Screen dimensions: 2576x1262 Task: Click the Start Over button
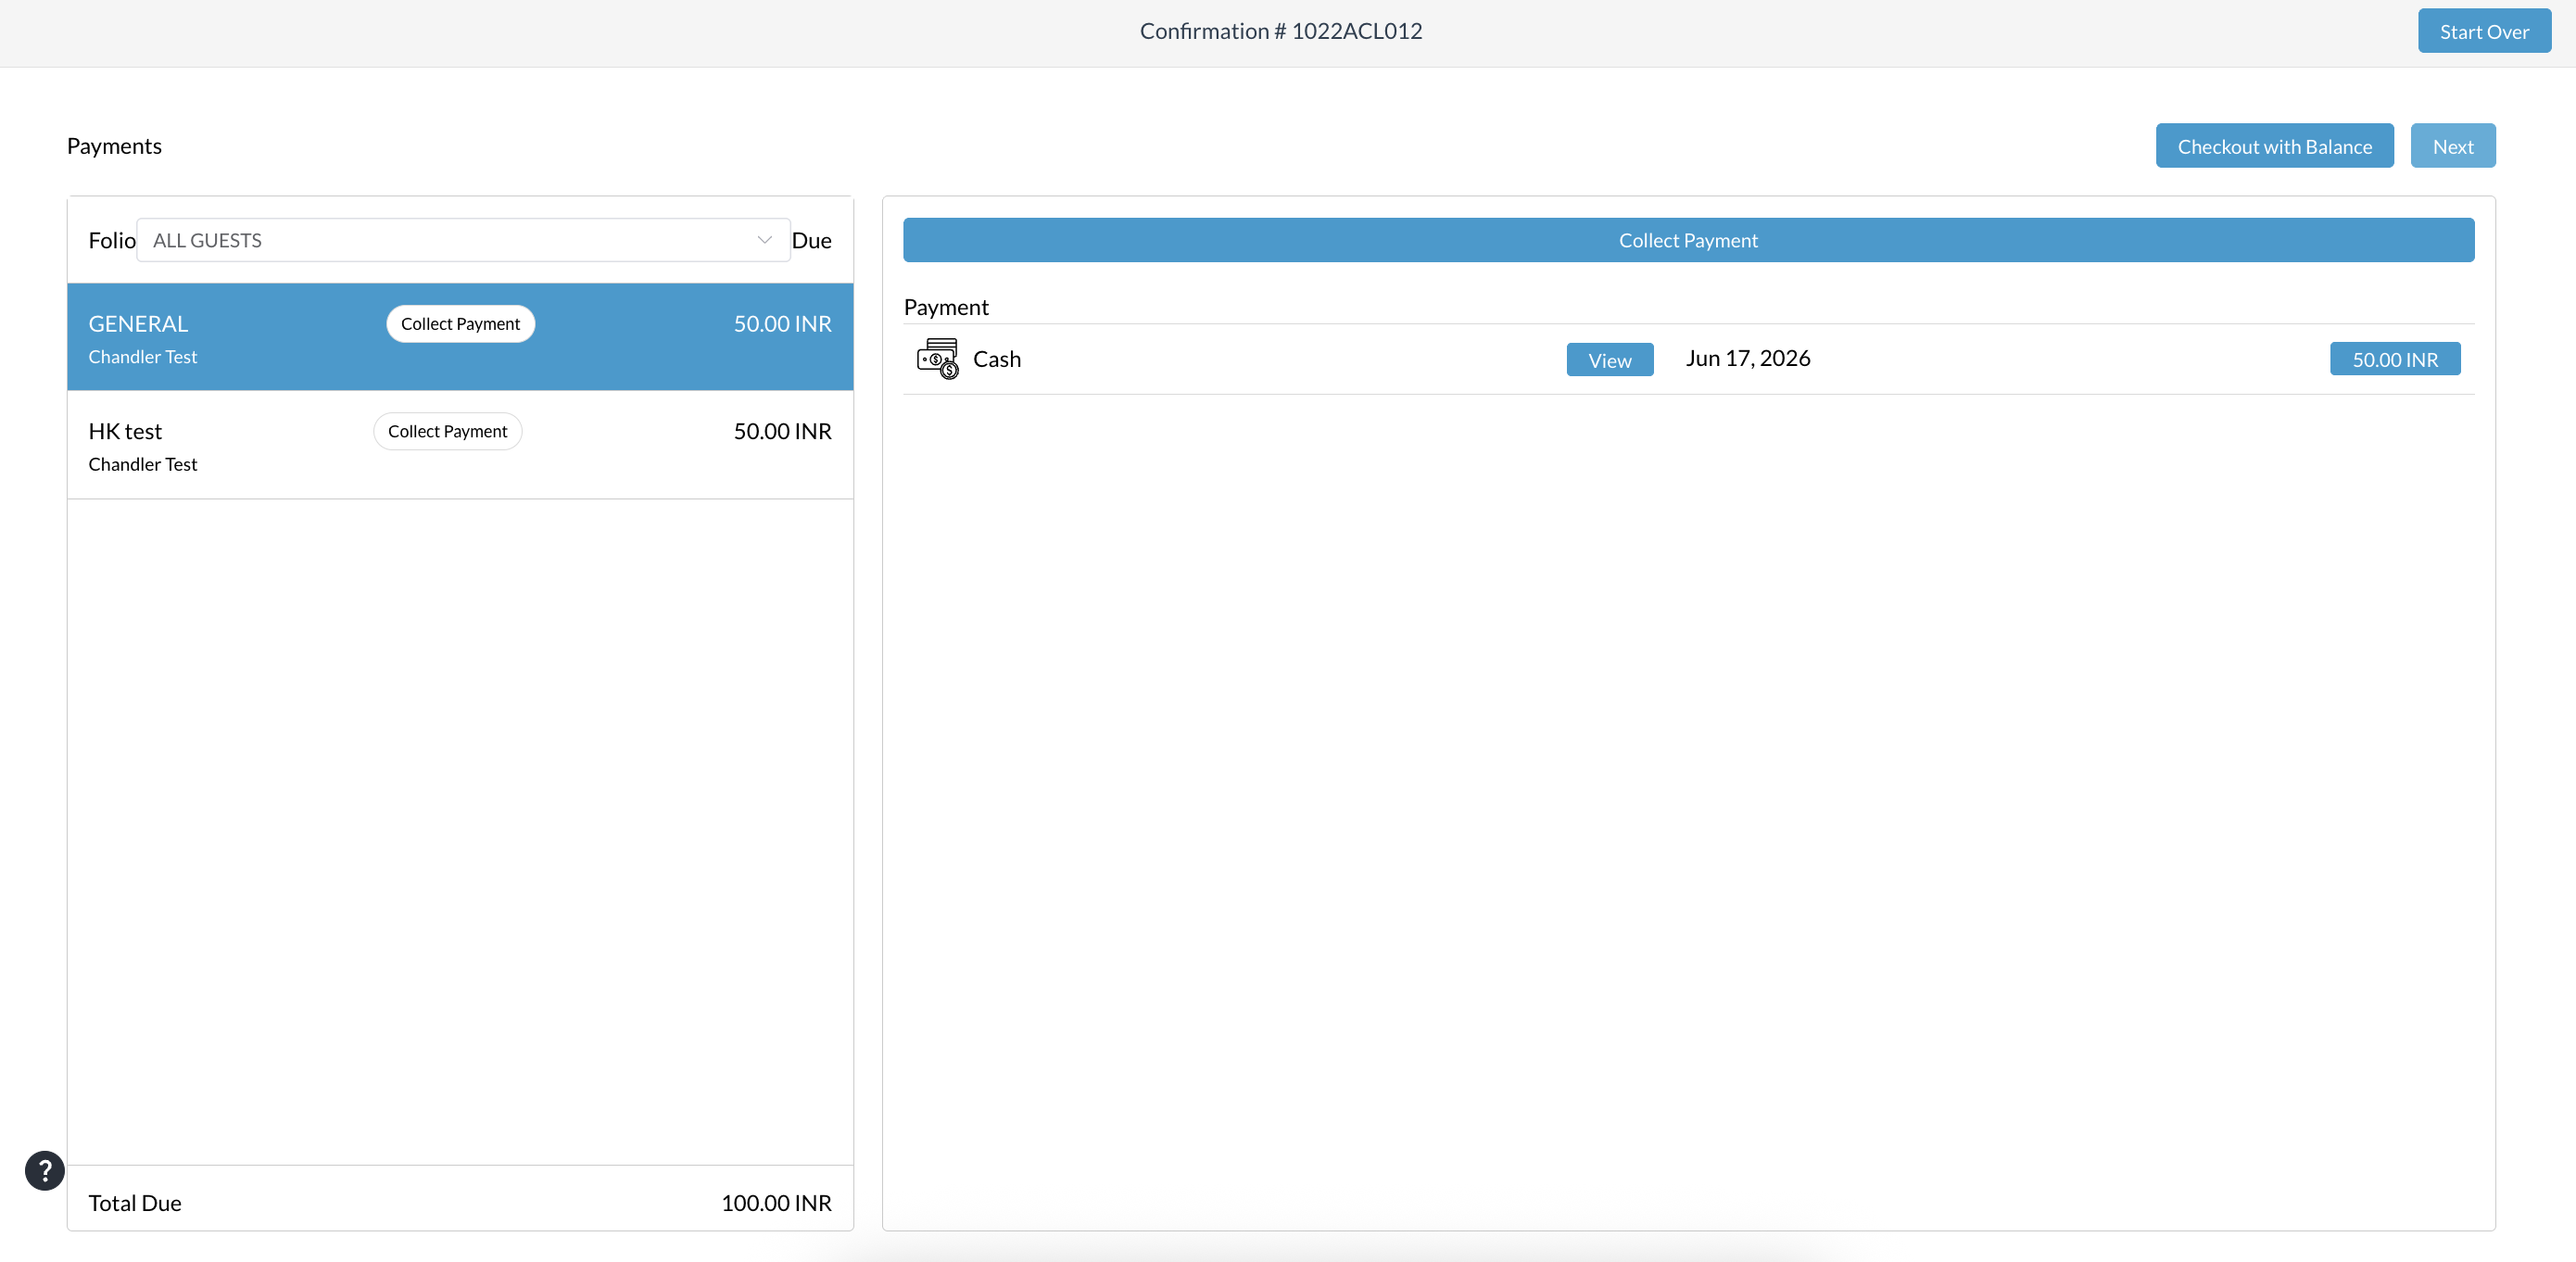coord(2484,31)
